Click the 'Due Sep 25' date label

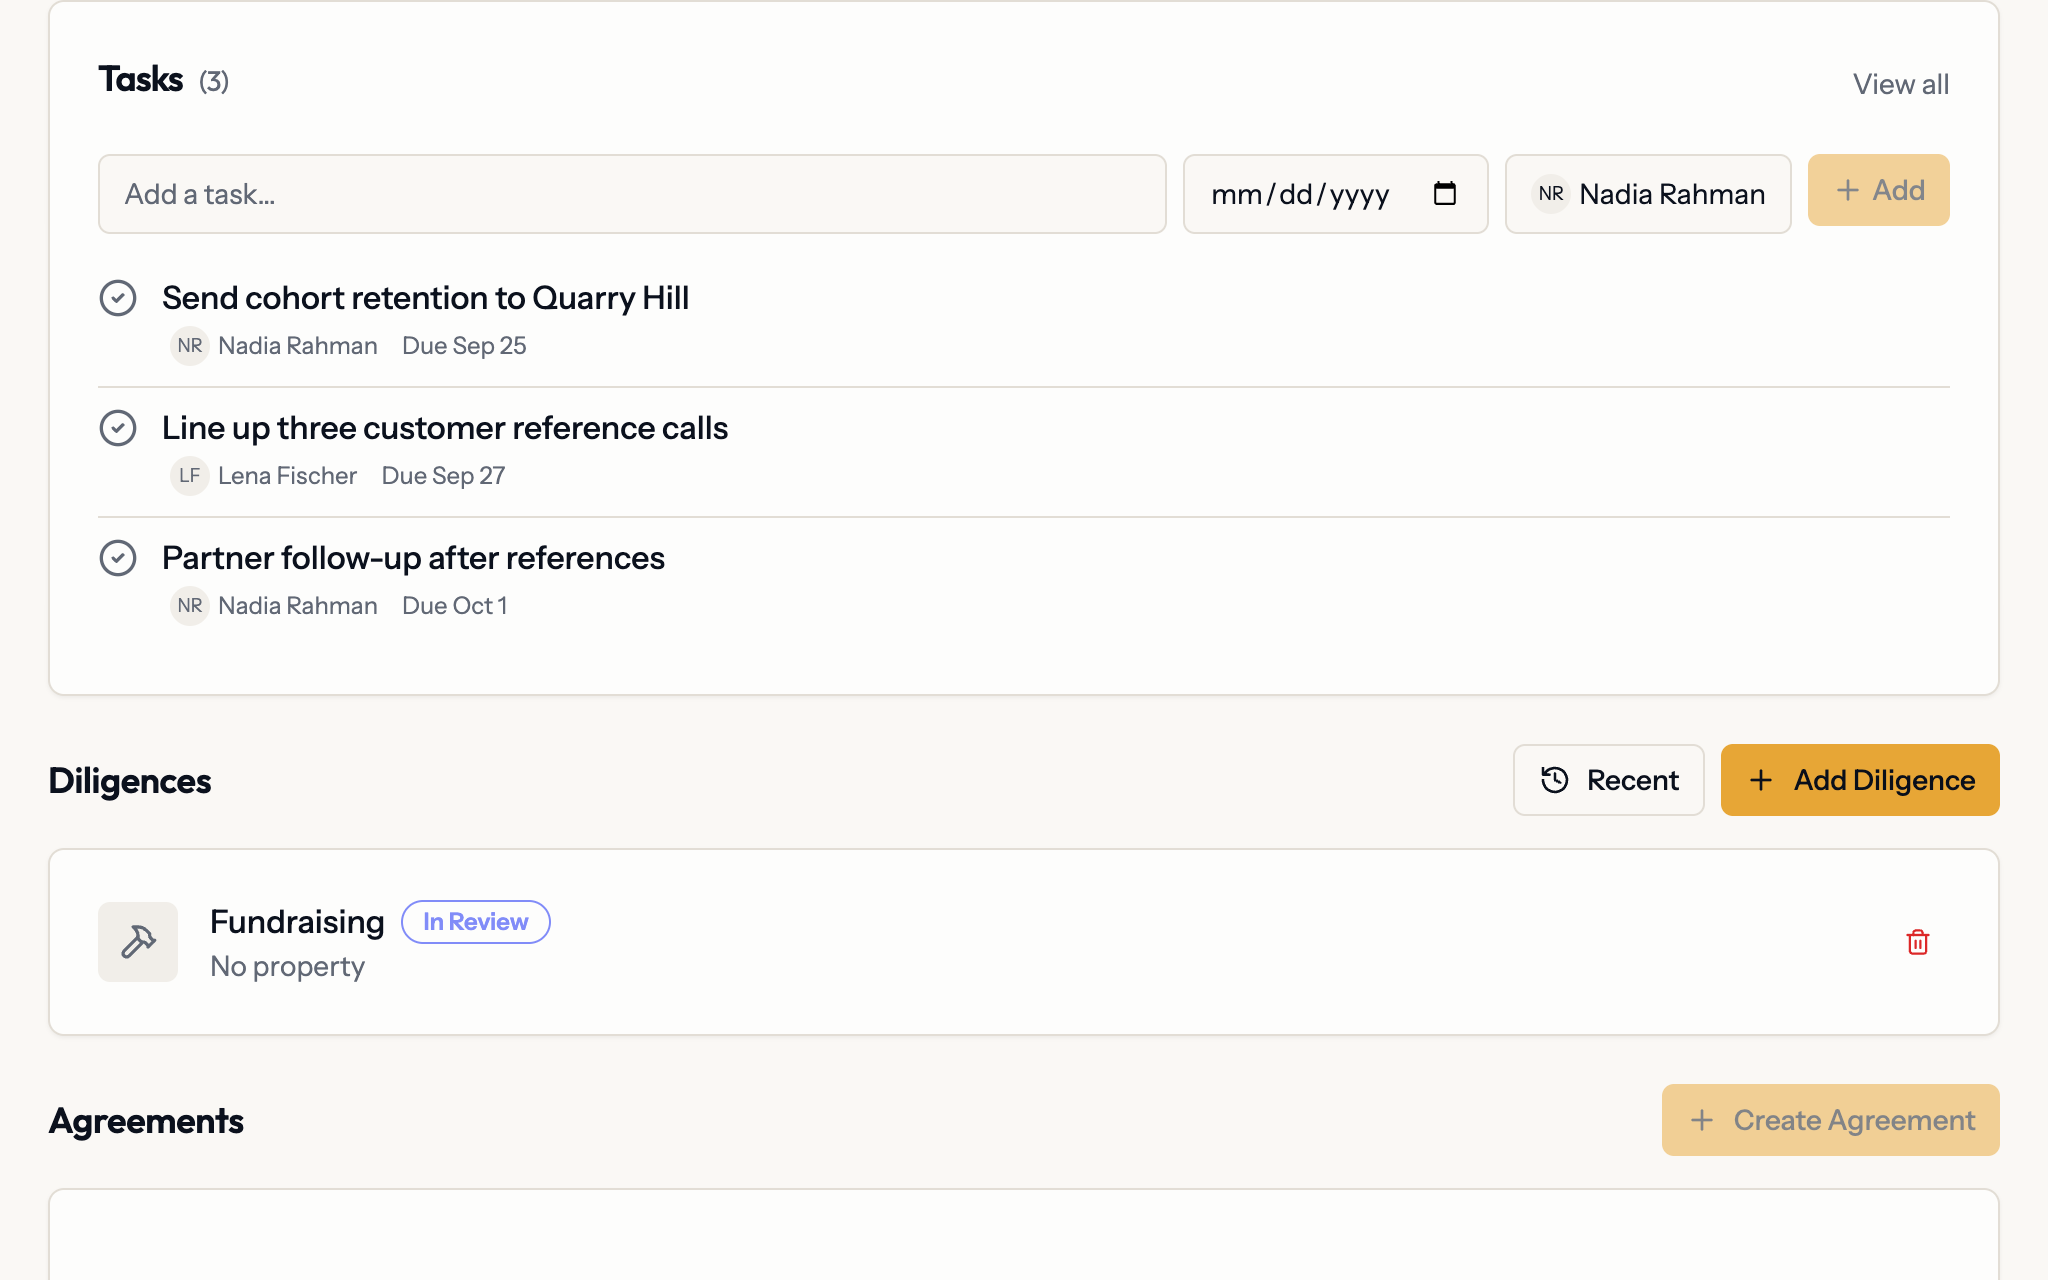click(x=464, y=346)
